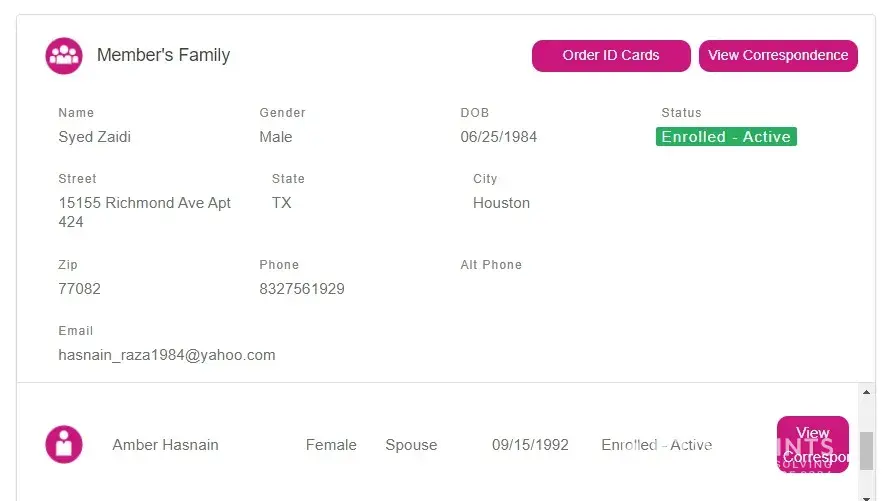Image resolution: width=883 pixels, height=501 pixels.
Task: Click Amber's birth date 09/15/1992
Action: [x=530, y=445]
